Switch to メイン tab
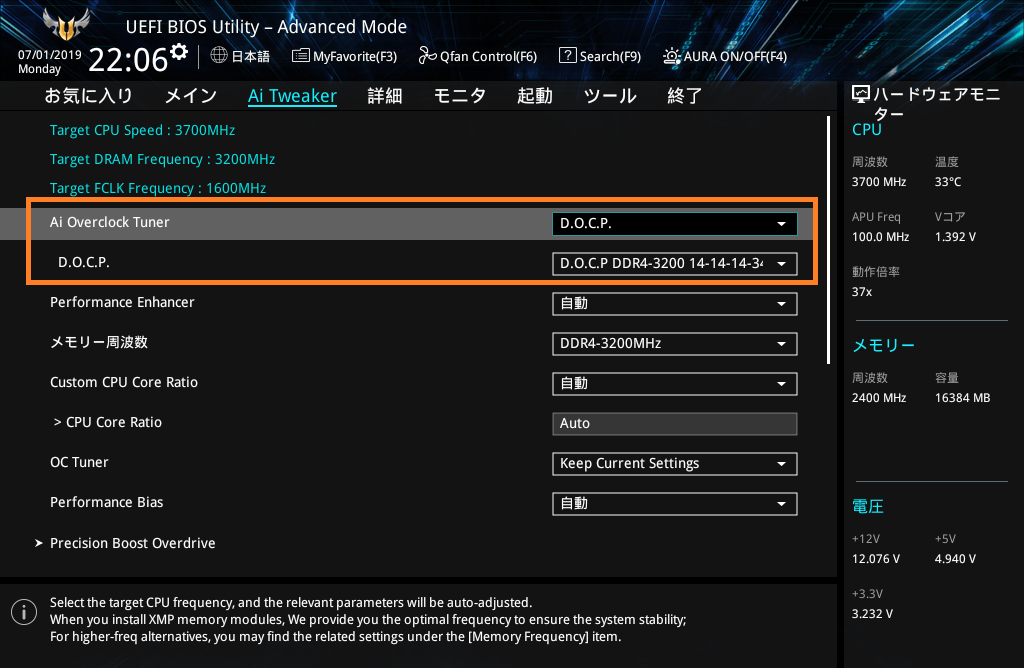The height and width of the screenshot is (668, 1024). coord(191,96)
